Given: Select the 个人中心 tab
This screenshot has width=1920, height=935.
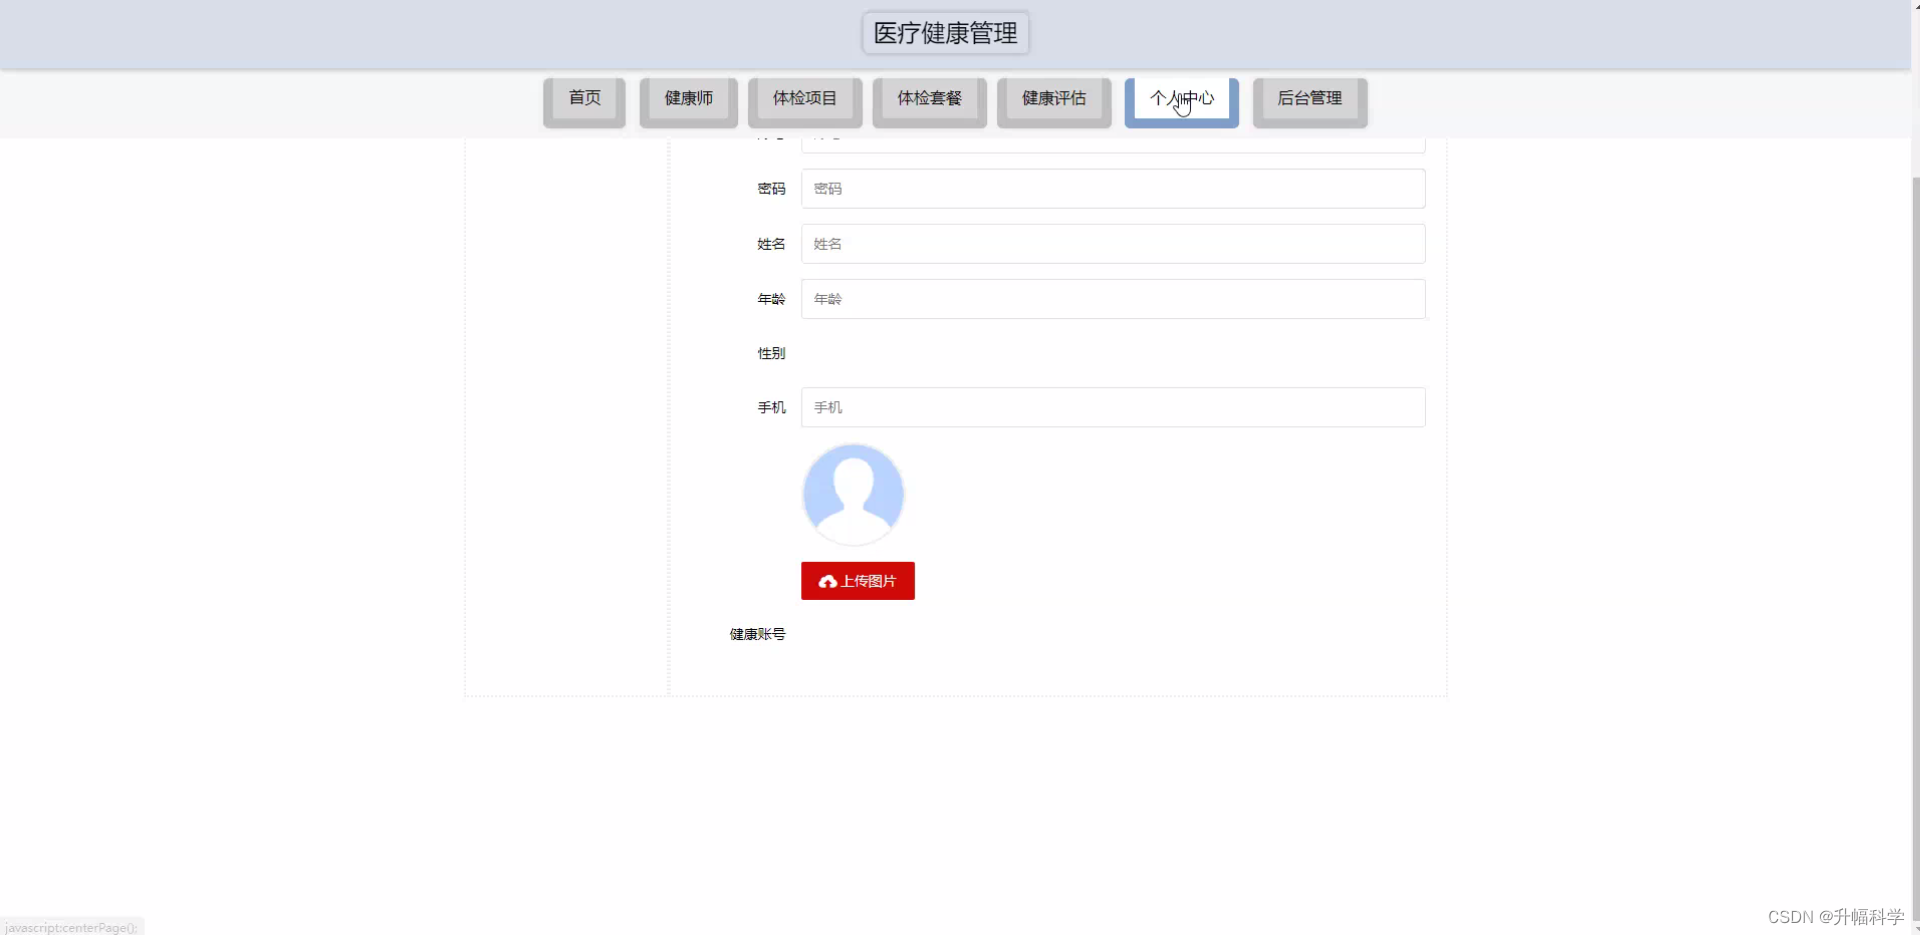Looking at the screenshot, I should tap(1181, 98).
